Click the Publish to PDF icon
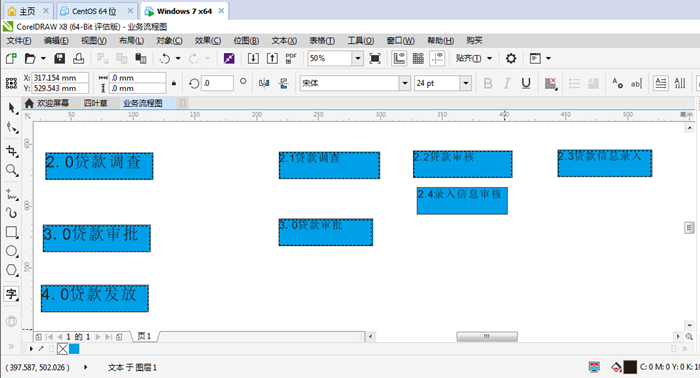The height and width of the screenshot is (378, 700). pyautogui.click(x=291, y=58)
